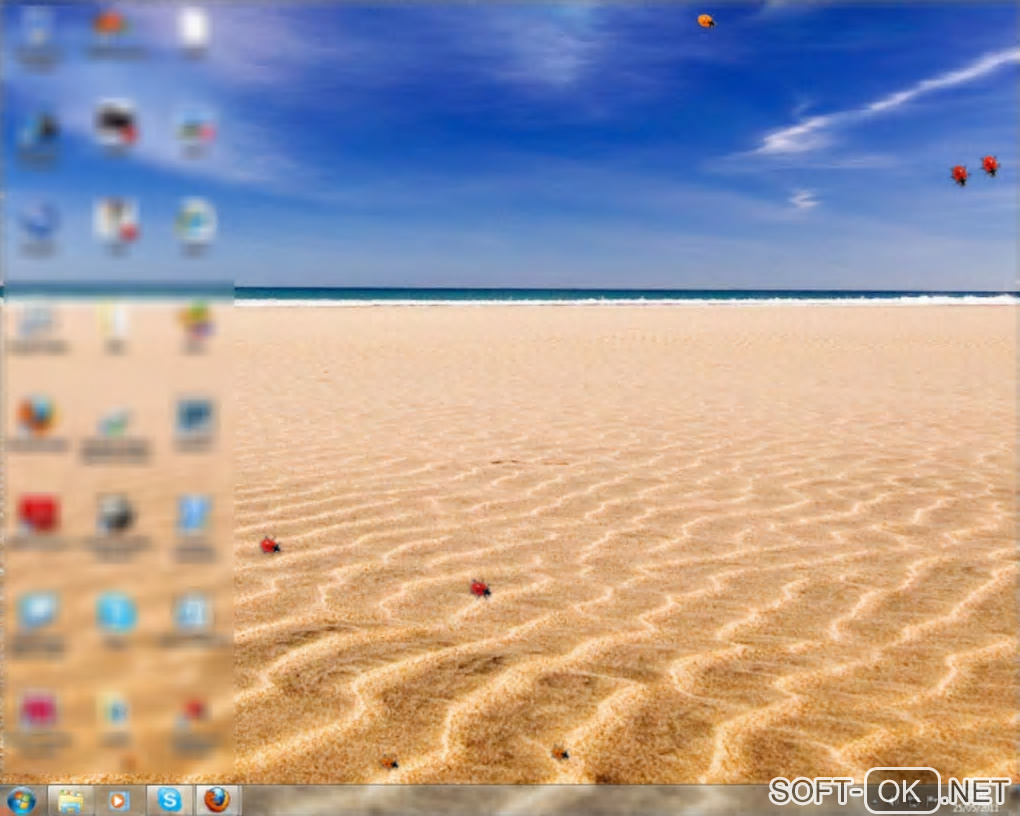Open the Windows Start menu orb
The image size is (1020, 816).
pos(21,800)
